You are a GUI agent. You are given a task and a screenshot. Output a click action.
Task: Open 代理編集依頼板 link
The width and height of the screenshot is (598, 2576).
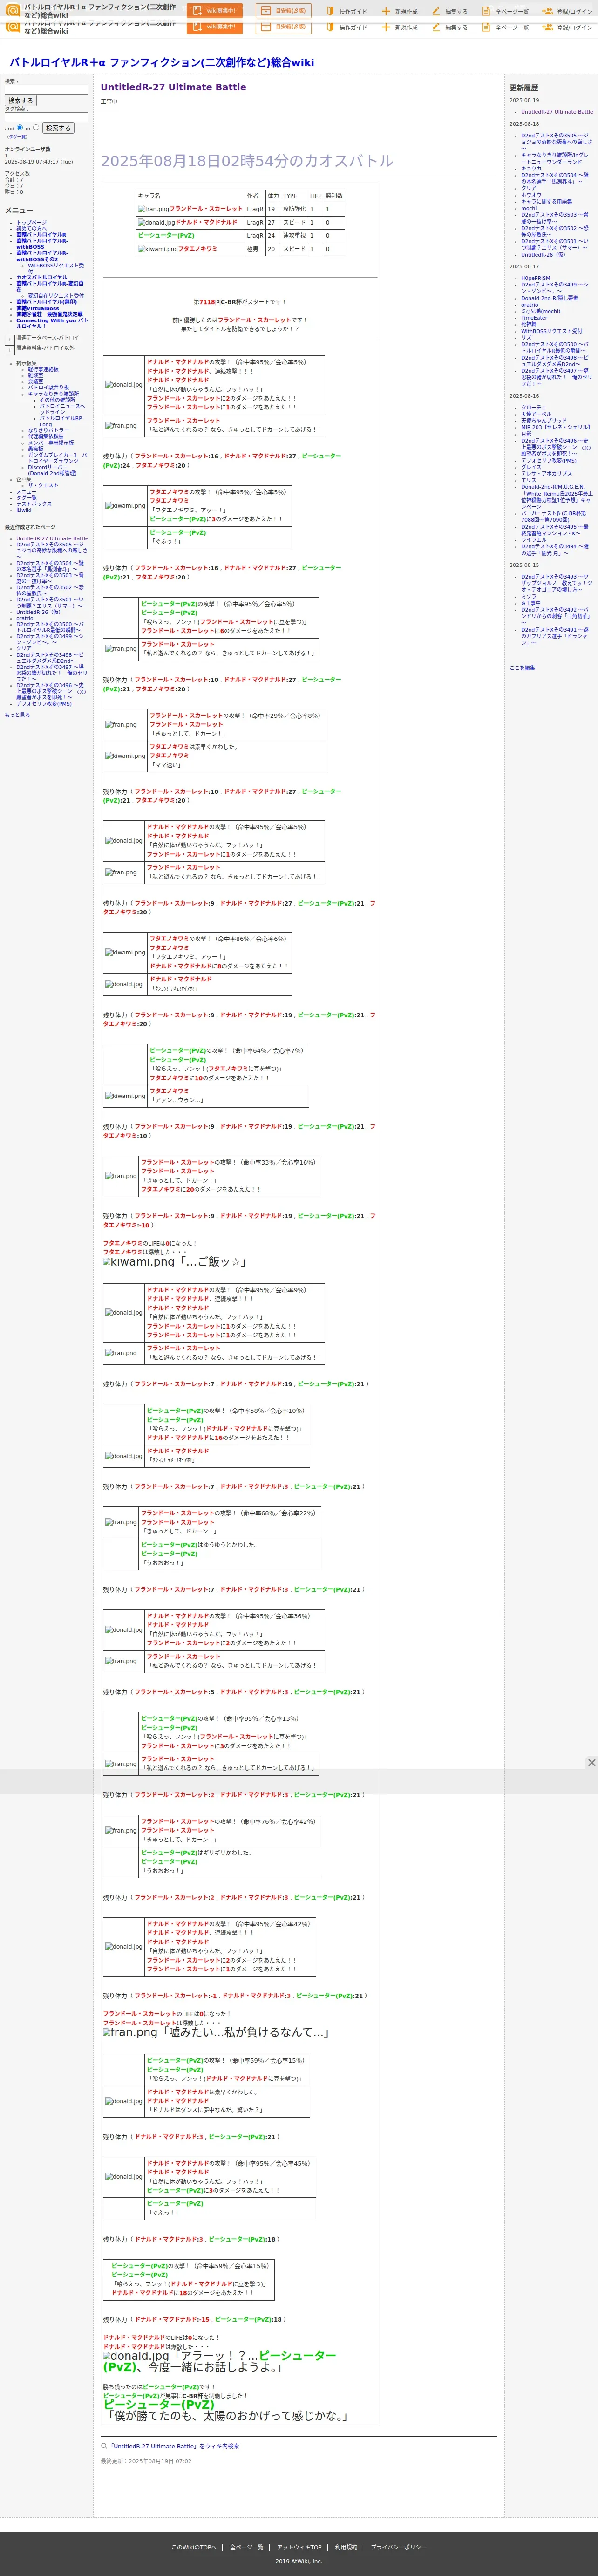[46, 436]
